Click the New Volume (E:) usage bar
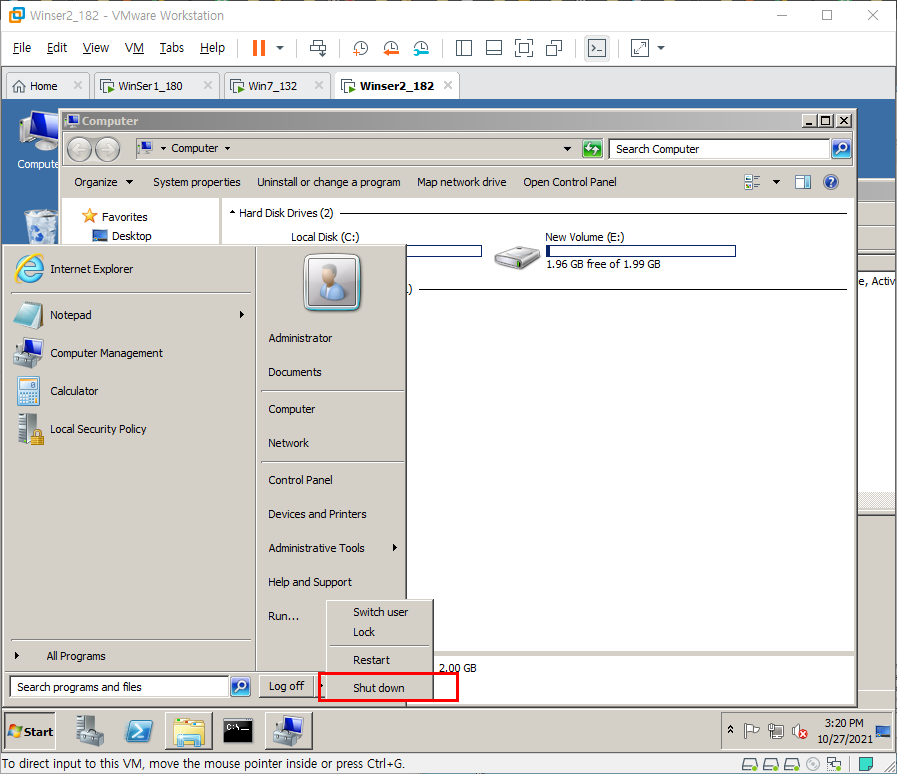Image resolution: width=897 pixels, height=774 pixels. tap(641, 251)
